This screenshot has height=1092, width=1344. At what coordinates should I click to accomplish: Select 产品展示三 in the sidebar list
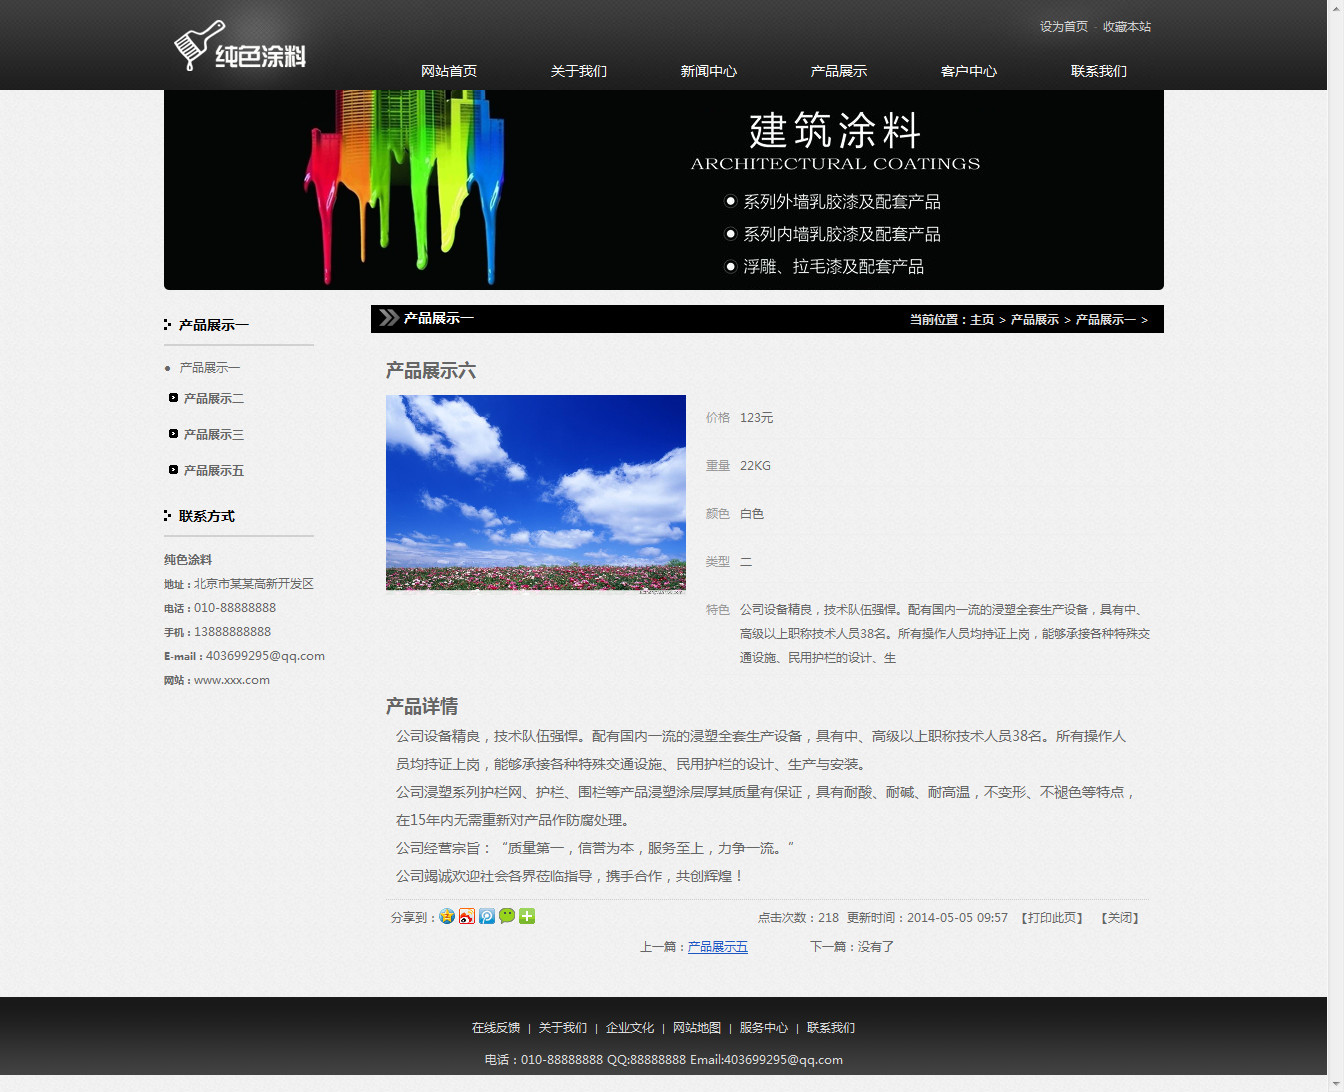(x=214, y=435)
